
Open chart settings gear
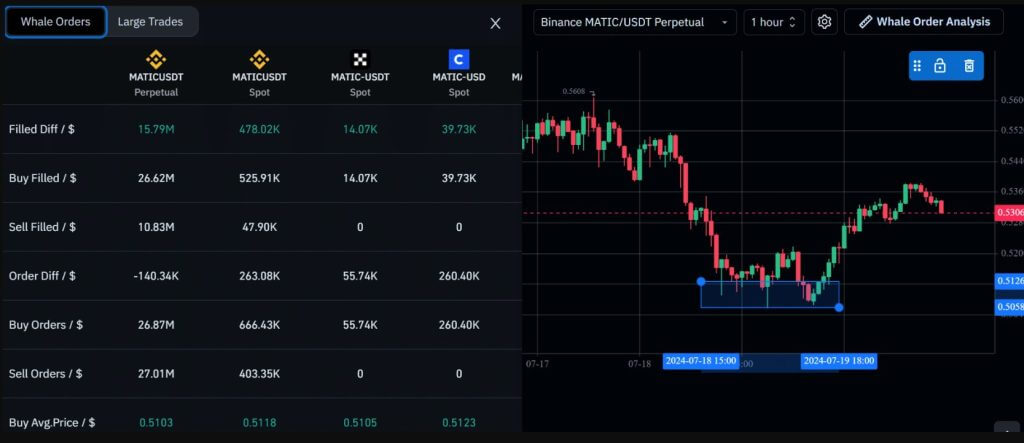[824, 22]
